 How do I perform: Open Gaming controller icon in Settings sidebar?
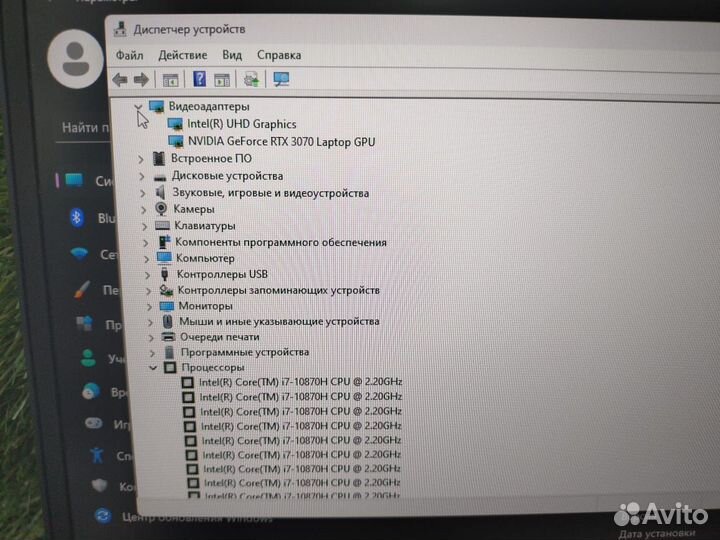(x=94, y=423)
